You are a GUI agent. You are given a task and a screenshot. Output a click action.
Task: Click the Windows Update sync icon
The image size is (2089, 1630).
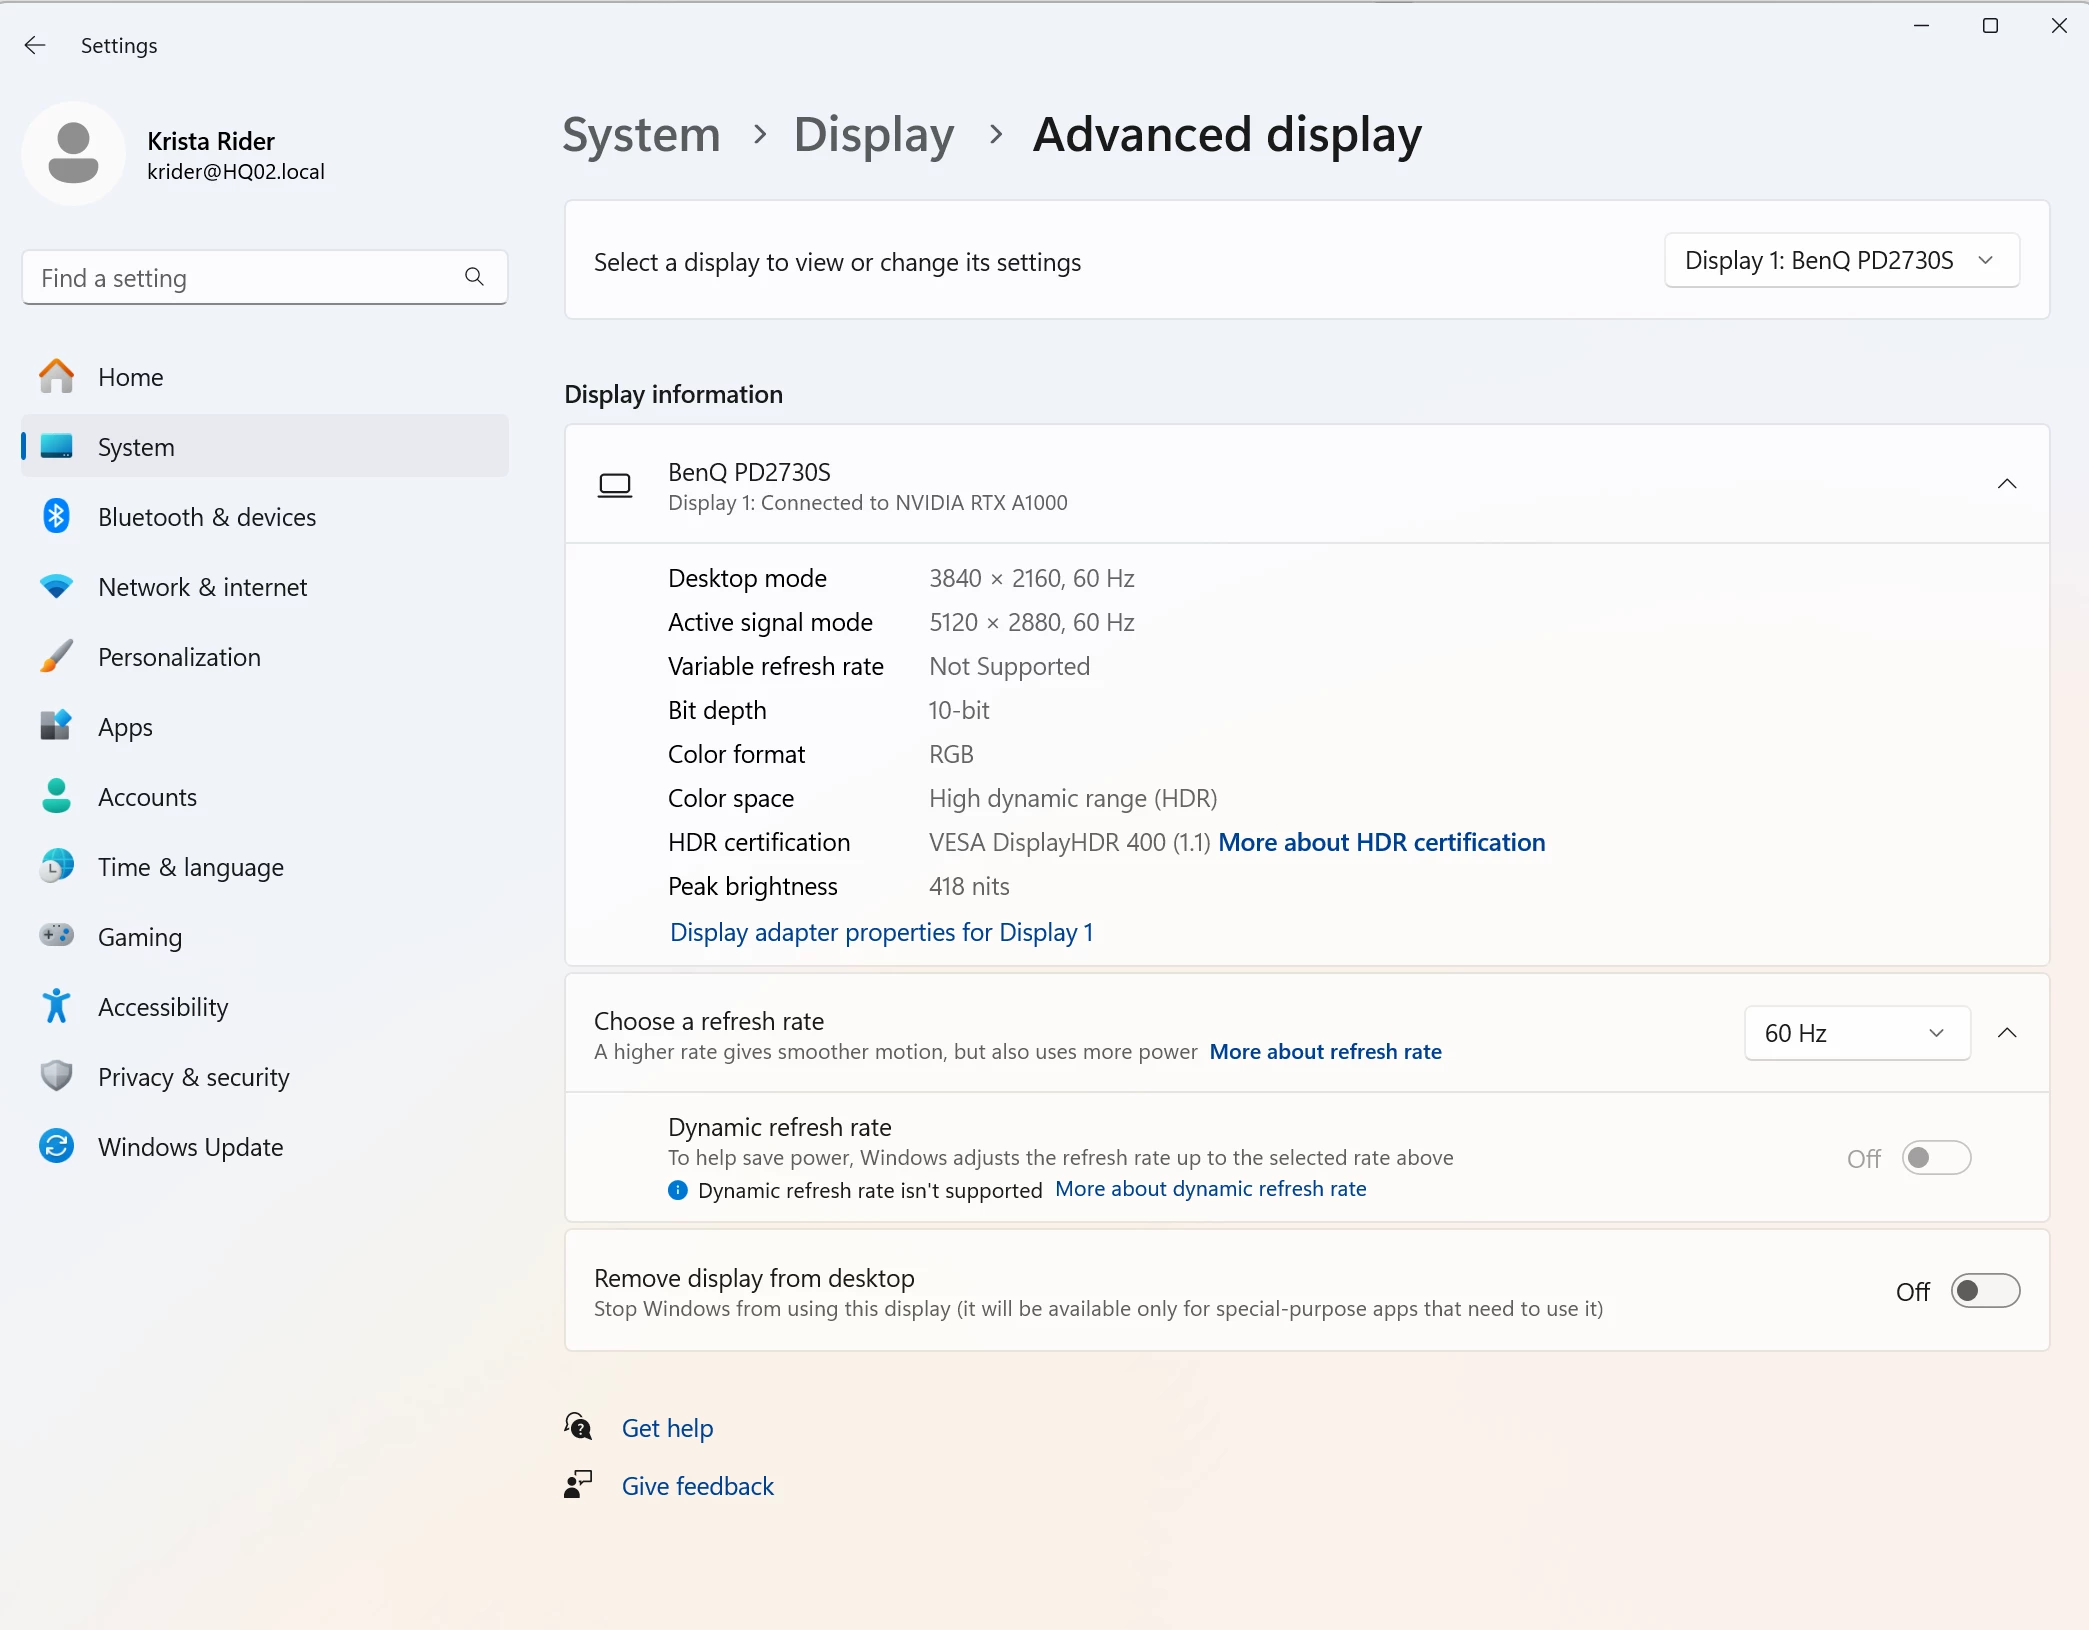click(56, 1146)
